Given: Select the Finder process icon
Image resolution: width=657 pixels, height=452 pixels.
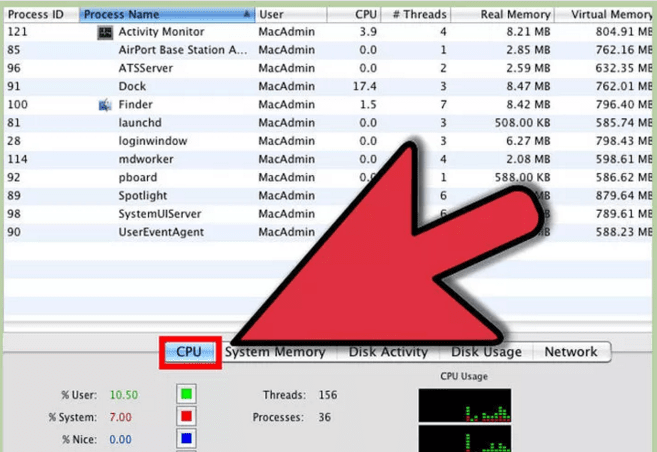Looking at the screenshot, I should point(105,105).
